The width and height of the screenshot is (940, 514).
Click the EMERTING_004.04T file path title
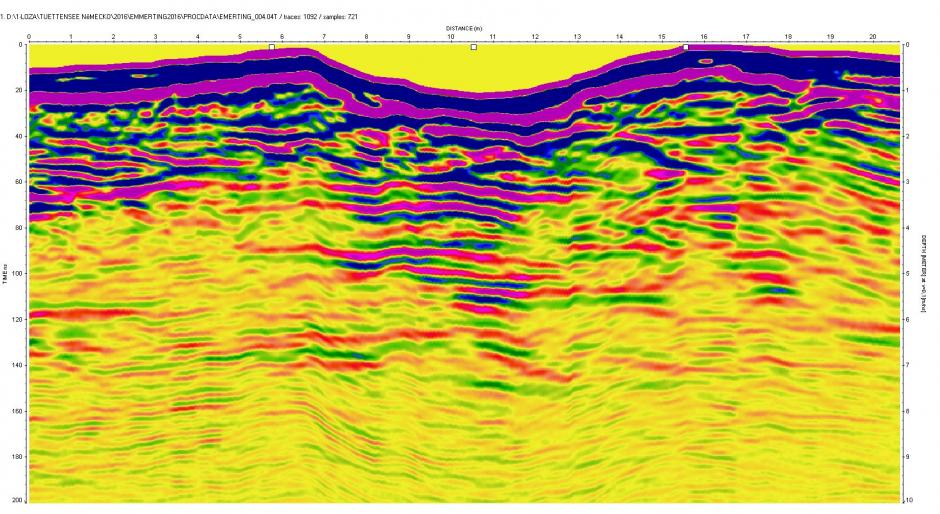tap(179, 17)
